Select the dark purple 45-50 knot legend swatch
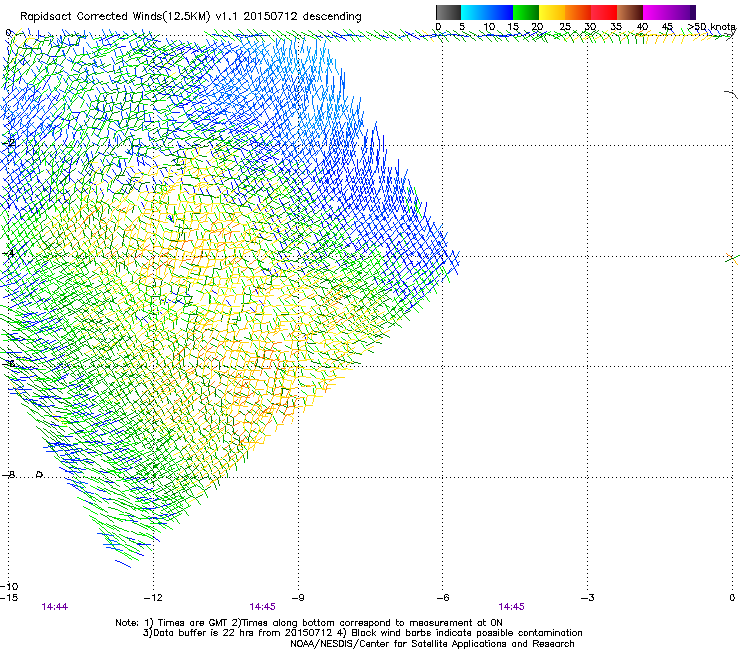 pyautogui.click(x=682, y=12)
